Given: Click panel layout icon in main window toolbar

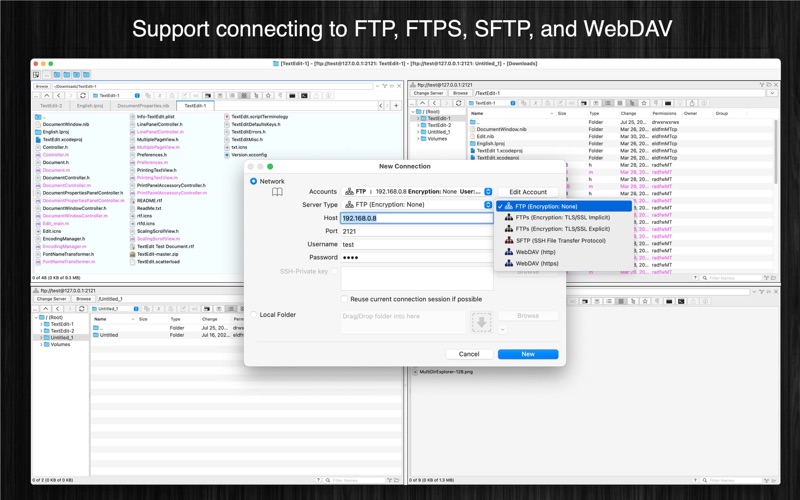Looking at the screenshot, I should 36,74.
